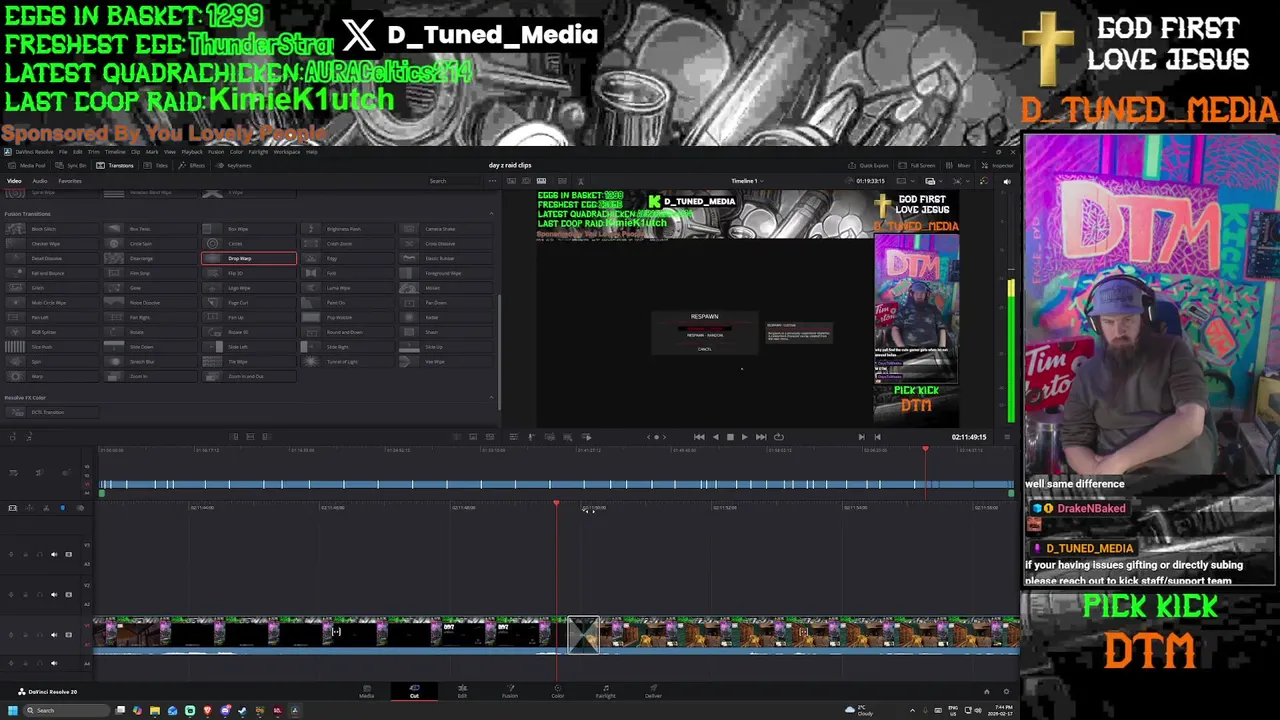The width and height of the screenshot is (1280, 720).
Task: Jump to last frame of timeline
Action: coord(761,437)
